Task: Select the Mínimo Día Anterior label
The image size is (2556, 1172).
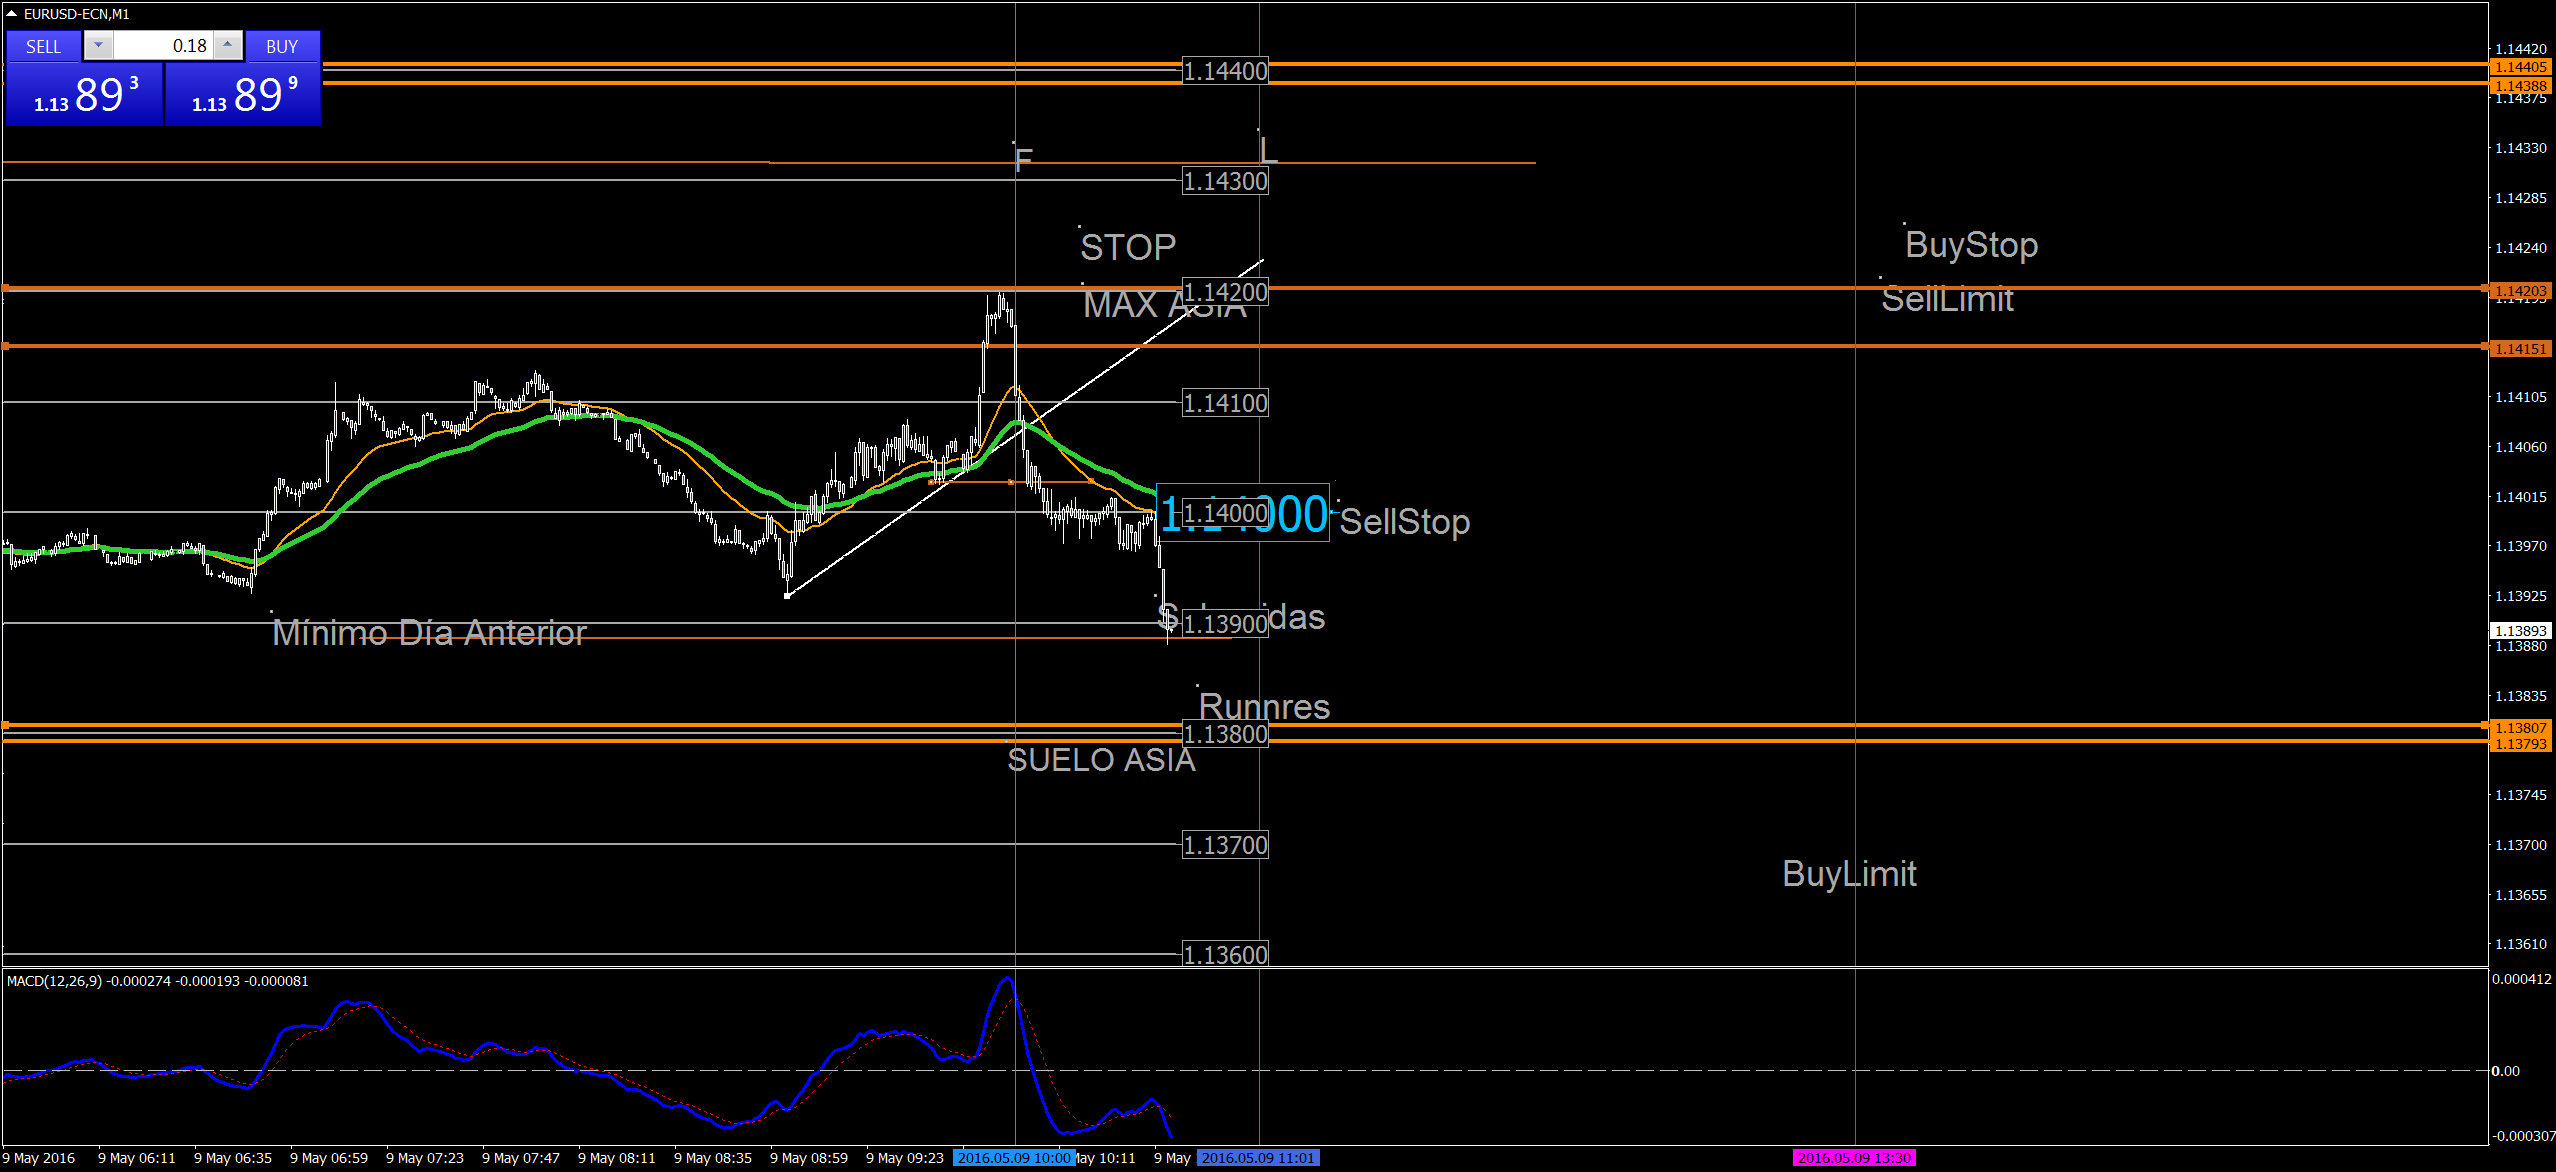Action: click(429, 633)
